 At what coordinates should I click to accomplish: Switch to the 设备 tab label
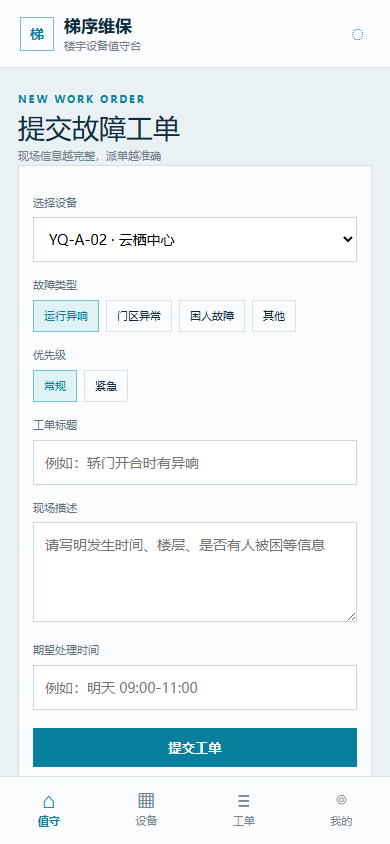coord(146,821)
